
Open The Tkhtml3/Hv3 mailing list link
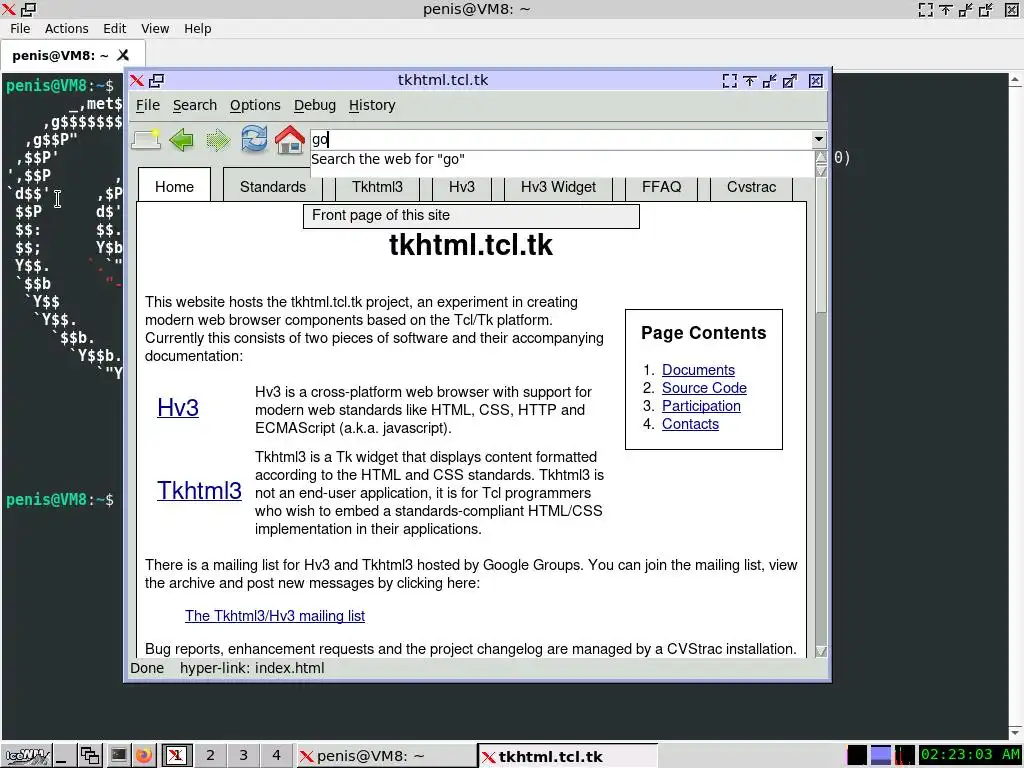(275, 616)
